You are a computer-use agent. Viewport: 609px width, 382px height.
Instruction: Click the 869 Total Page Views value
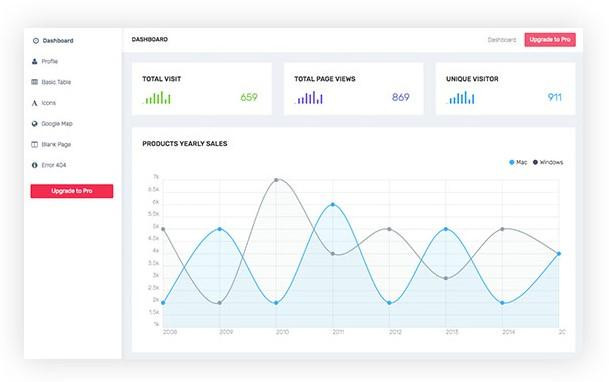(400, 97)
